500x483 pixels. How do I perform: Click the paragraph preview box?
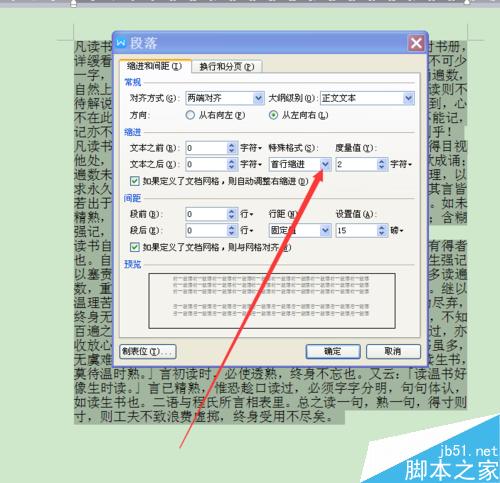pos(272,301)
